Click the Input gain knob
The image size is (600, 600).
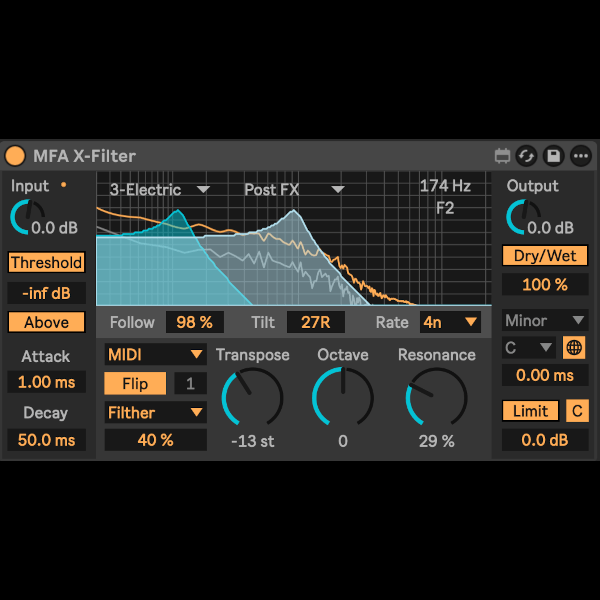[27, 217]
